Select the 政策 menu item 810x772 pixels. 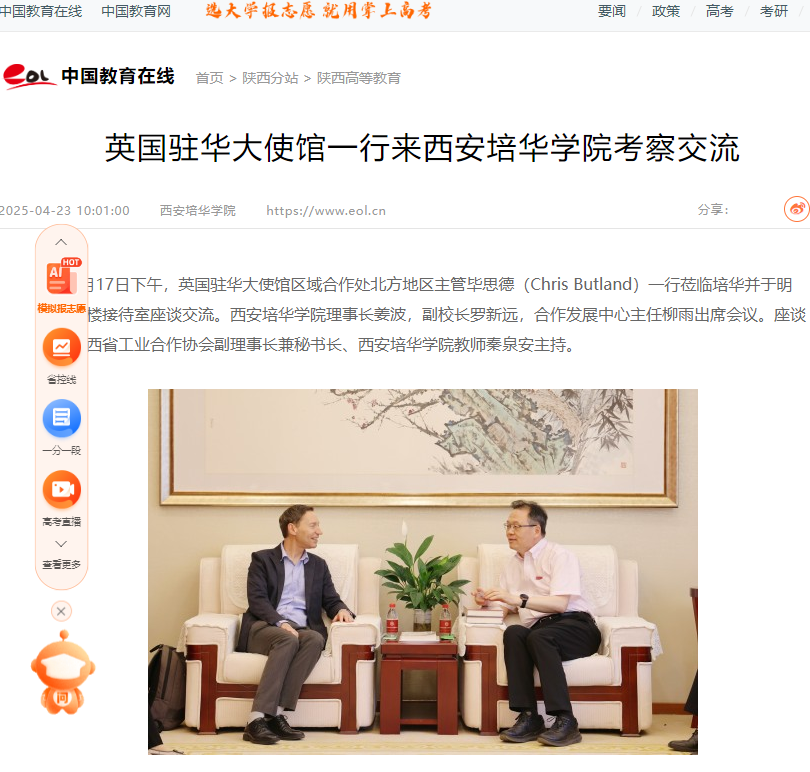(665, 11)
